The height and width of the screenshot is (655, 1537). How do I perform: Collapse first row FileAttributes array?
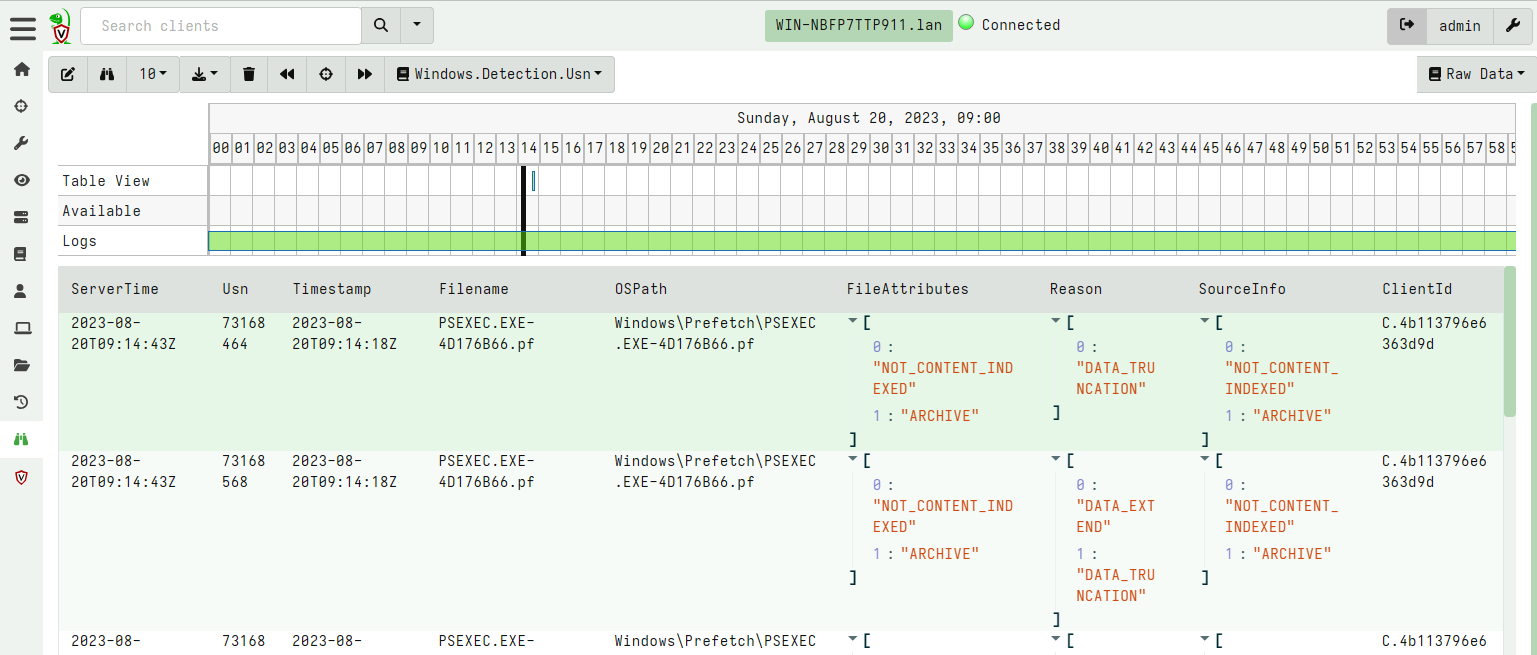852,322
